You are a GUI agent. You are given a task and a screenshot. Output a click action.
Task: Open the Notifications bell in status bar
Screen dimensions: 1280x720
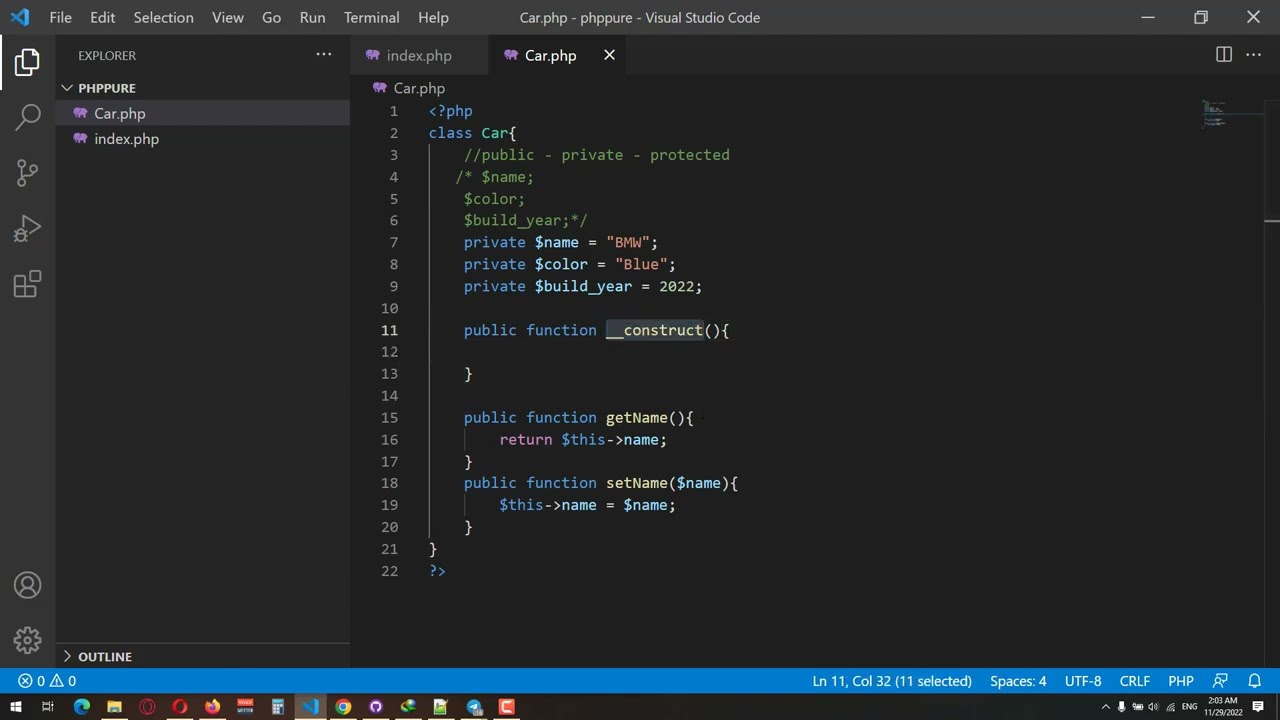click(1254, 681)
